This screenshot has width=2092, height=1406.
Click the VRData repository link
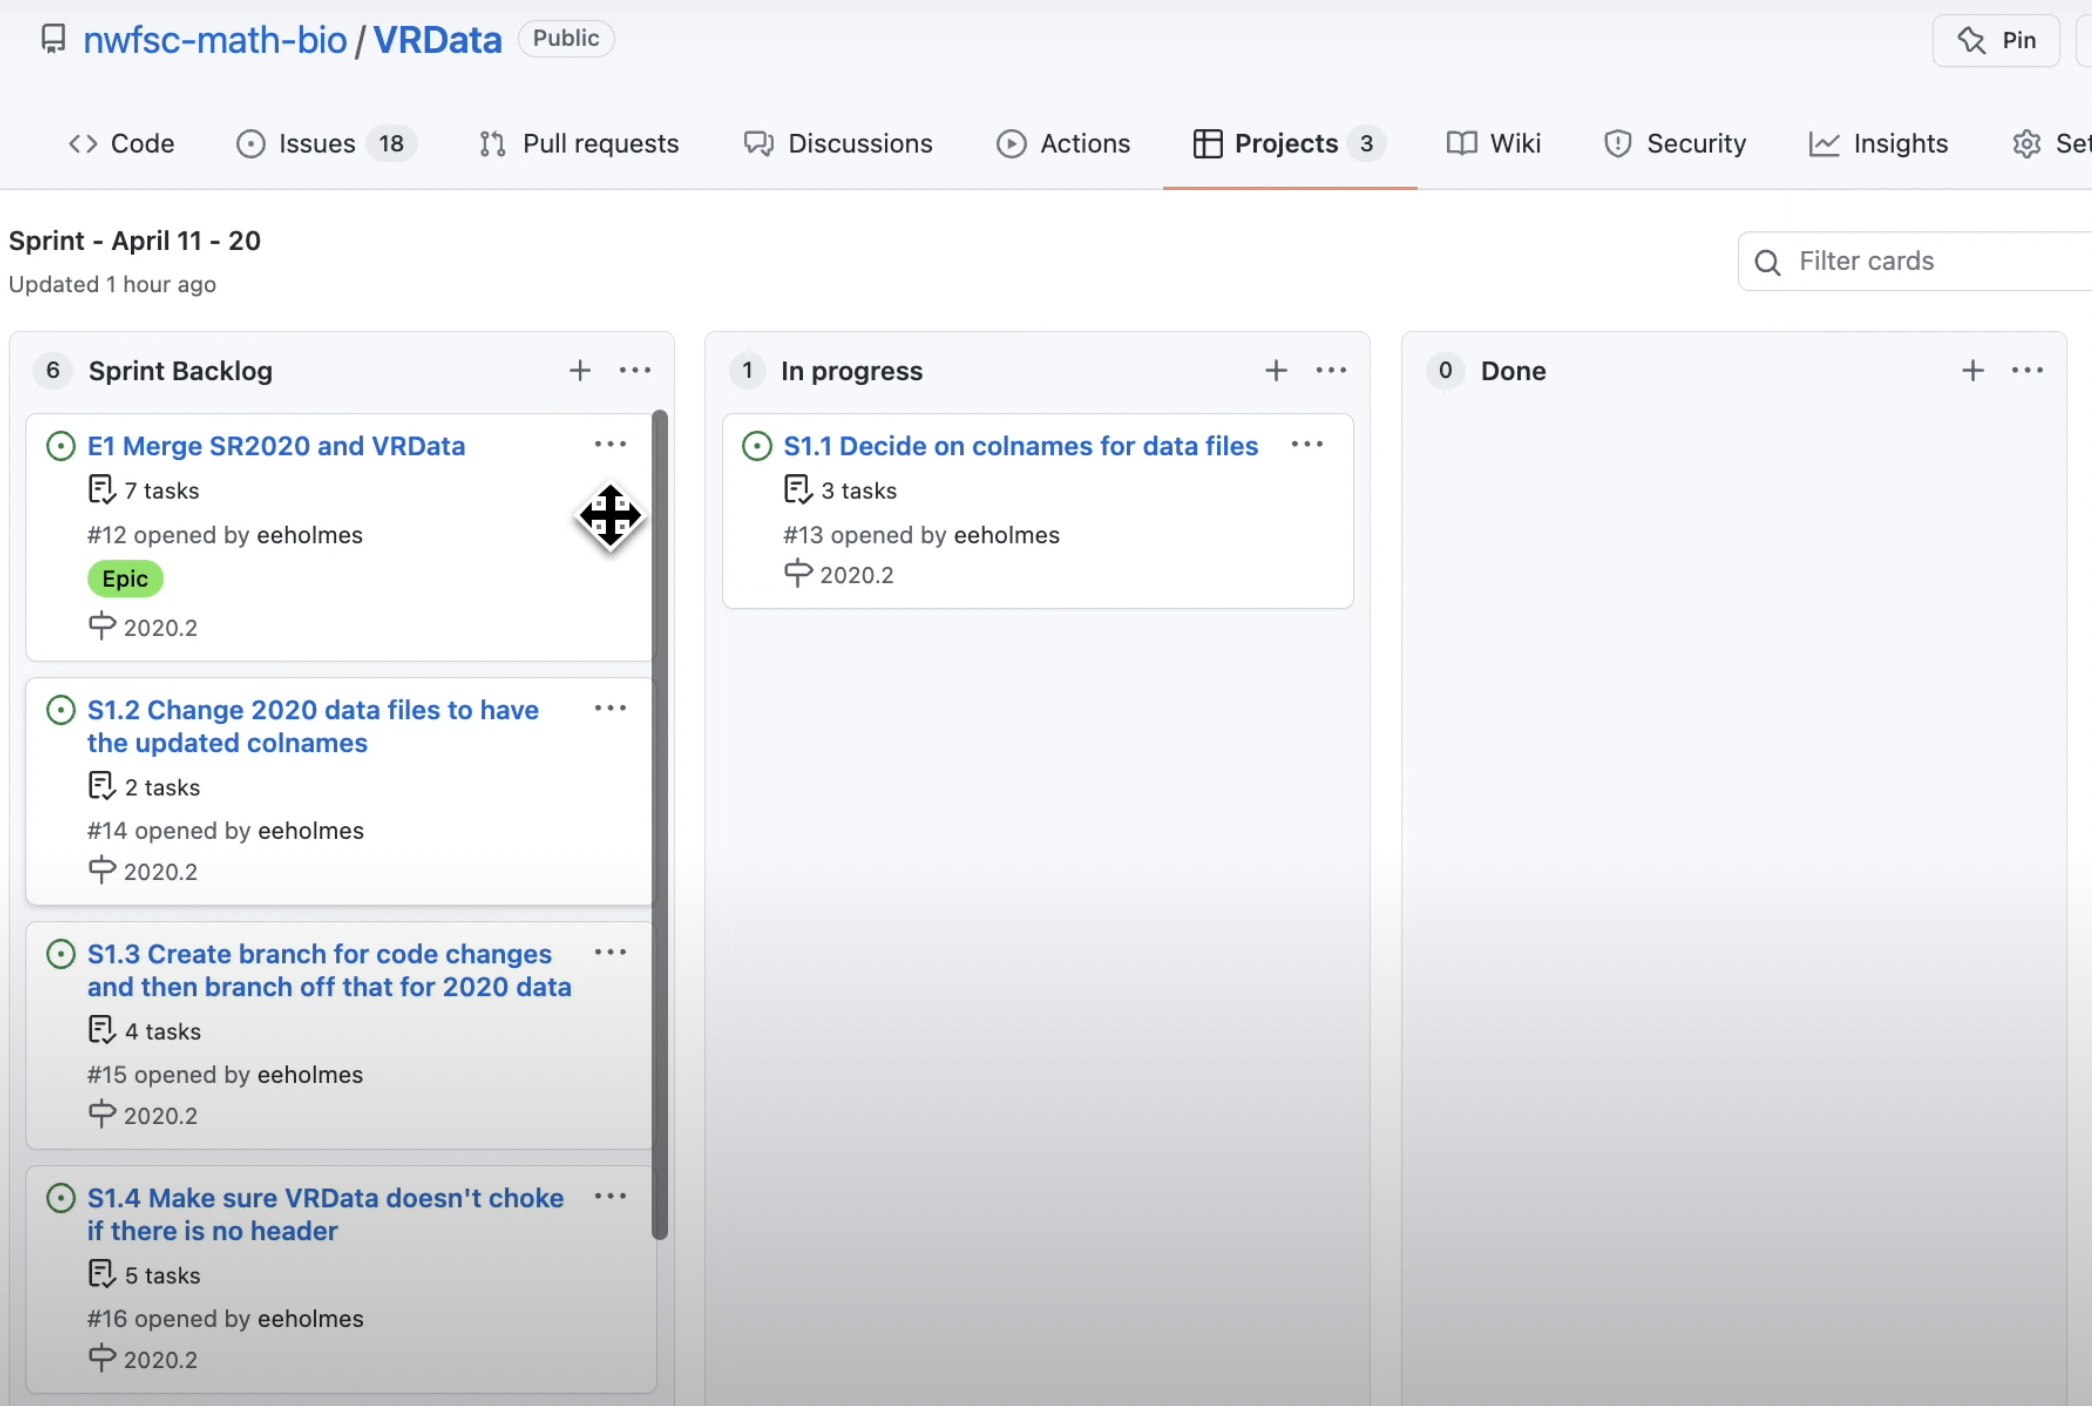click(x=437, y=40)
